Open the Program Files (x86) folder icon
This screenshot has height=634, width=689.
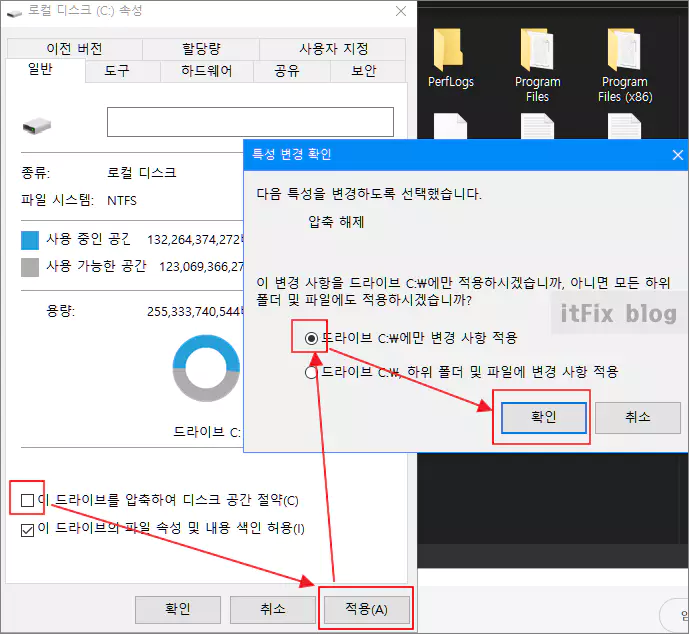[x=624, y=50]
